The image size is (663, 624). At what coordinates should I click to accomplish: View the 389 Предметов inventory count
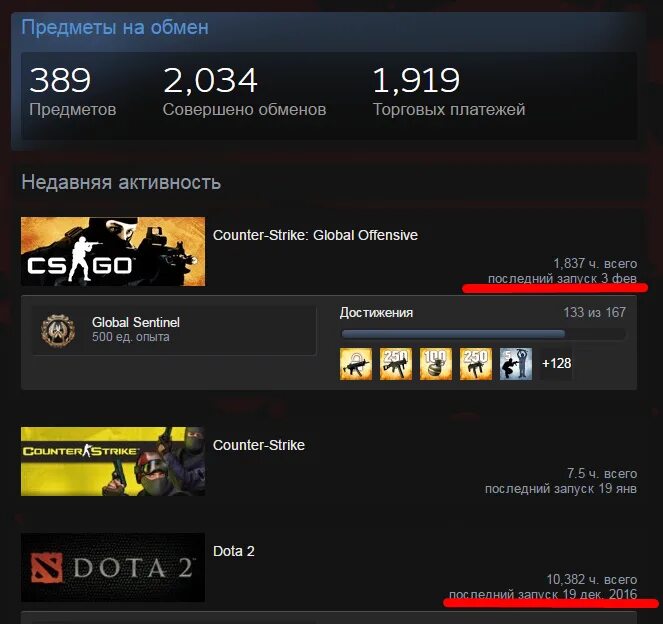point(72,92)
